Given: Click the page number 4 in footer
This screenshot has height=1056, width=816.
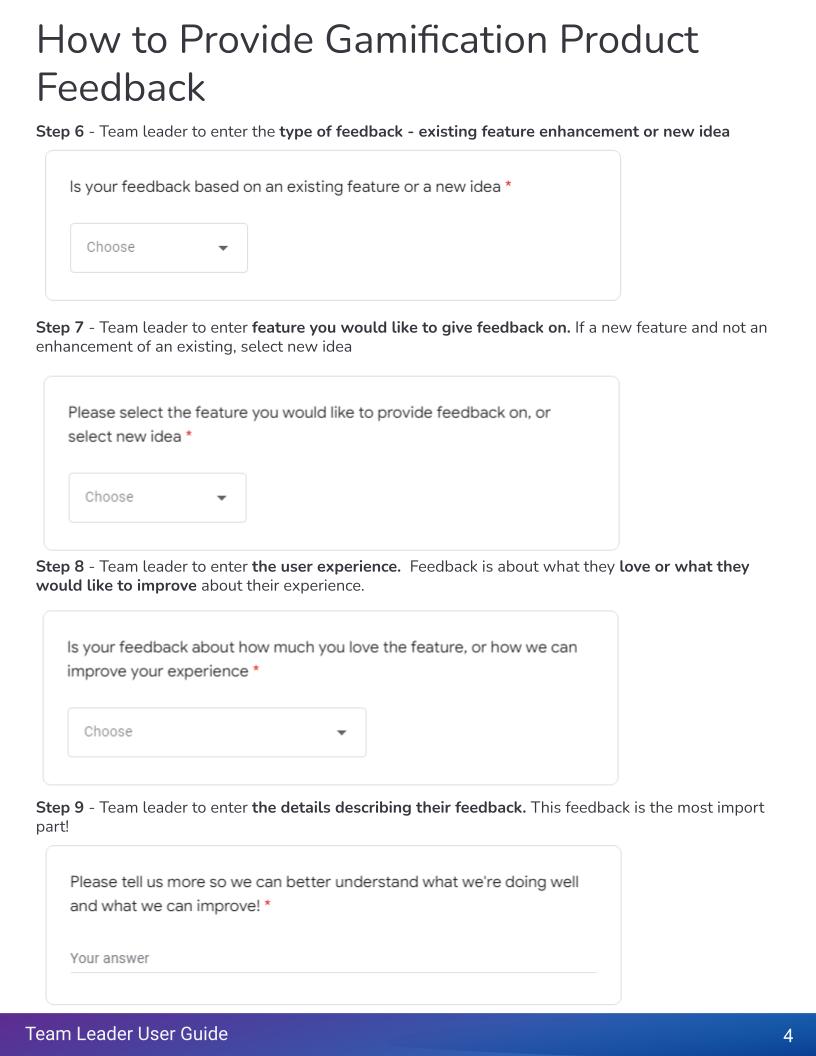Looking at the screenshot, I should point(787,1034).
